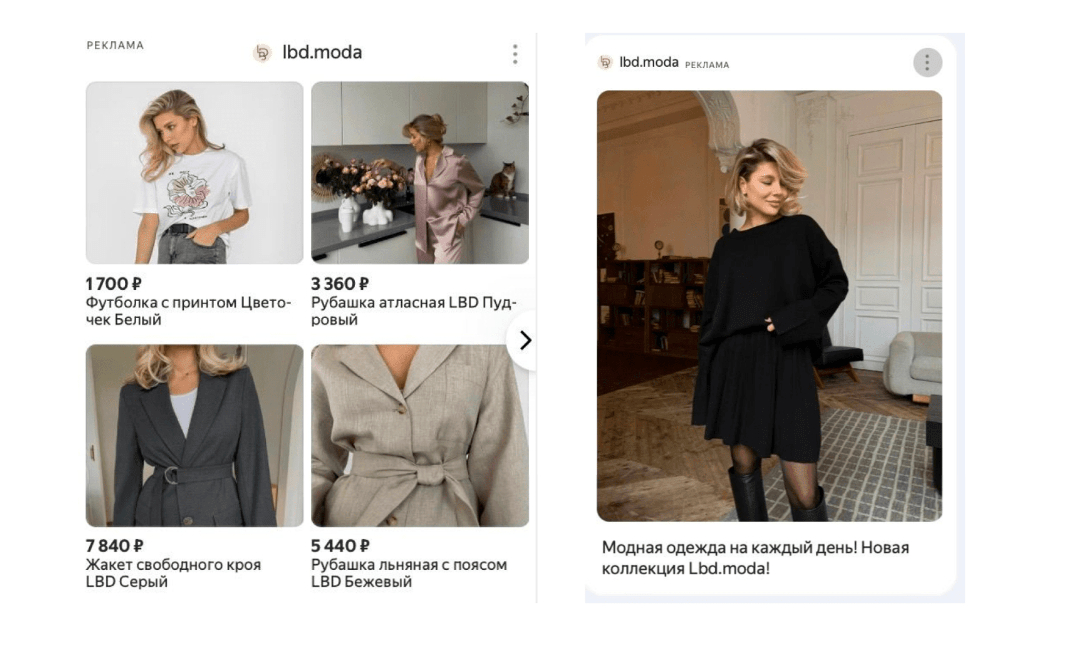Open the left ad's three-dot options menu
Viewport: 1092px width, 650px height.
pyautogui.click(x=515, y=54)
